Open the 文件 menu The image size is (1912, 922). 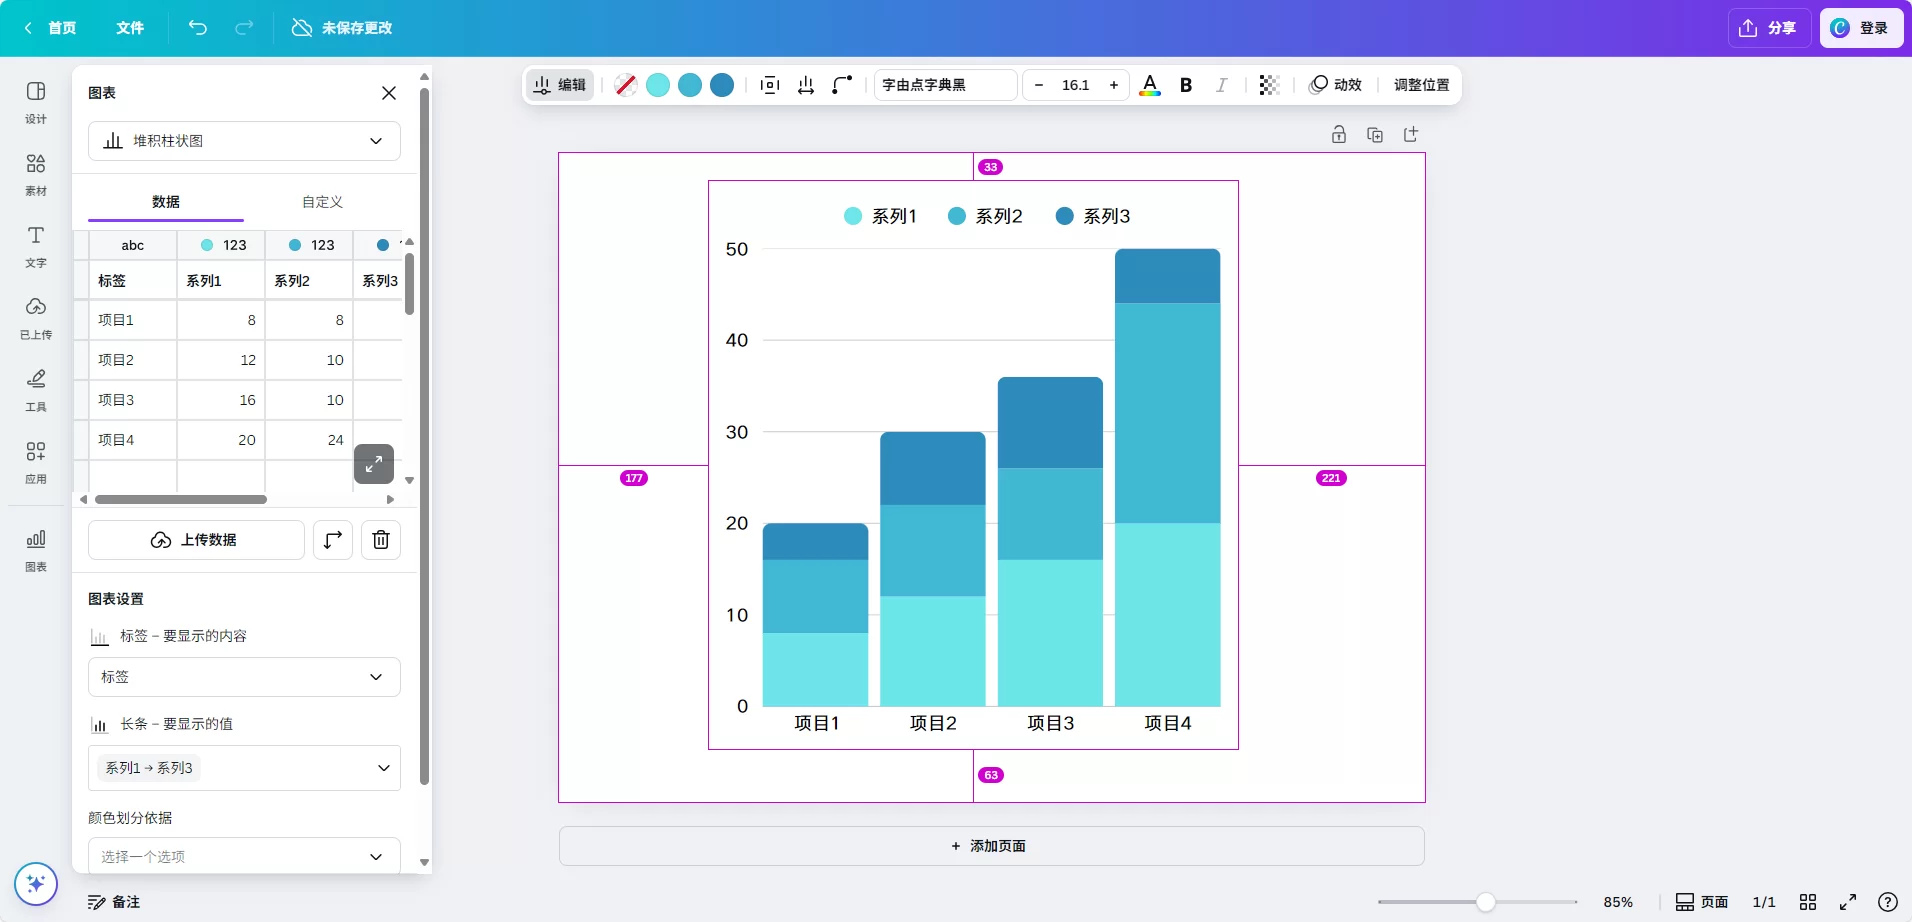130,28
